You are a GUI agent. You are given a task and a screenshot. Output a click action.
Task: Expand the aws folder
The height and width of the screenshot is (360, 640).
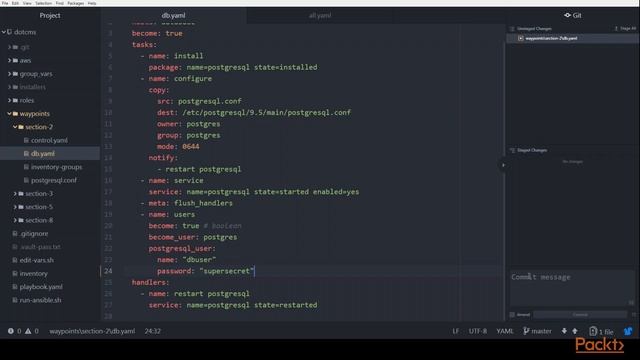(x=9, y=60)
